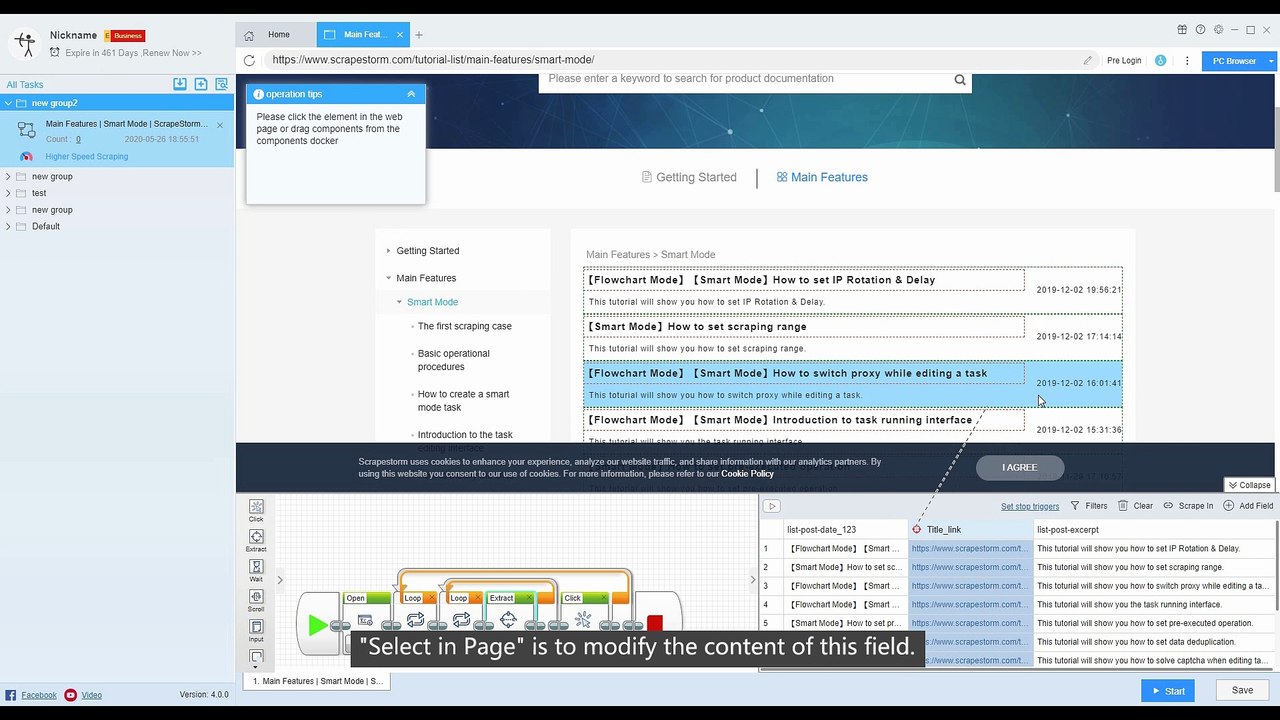Viewport: 1280px width, 720px height.
Task: Click the Pre Login button
Action: coord(1124,61)
